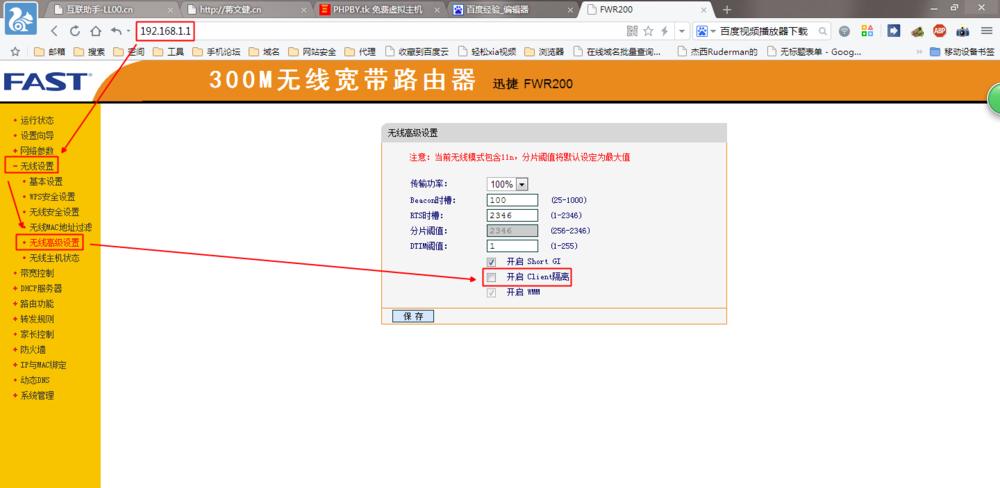Click the gray WiFi extension icon
1000x488 pixels.
coord(844,31)
